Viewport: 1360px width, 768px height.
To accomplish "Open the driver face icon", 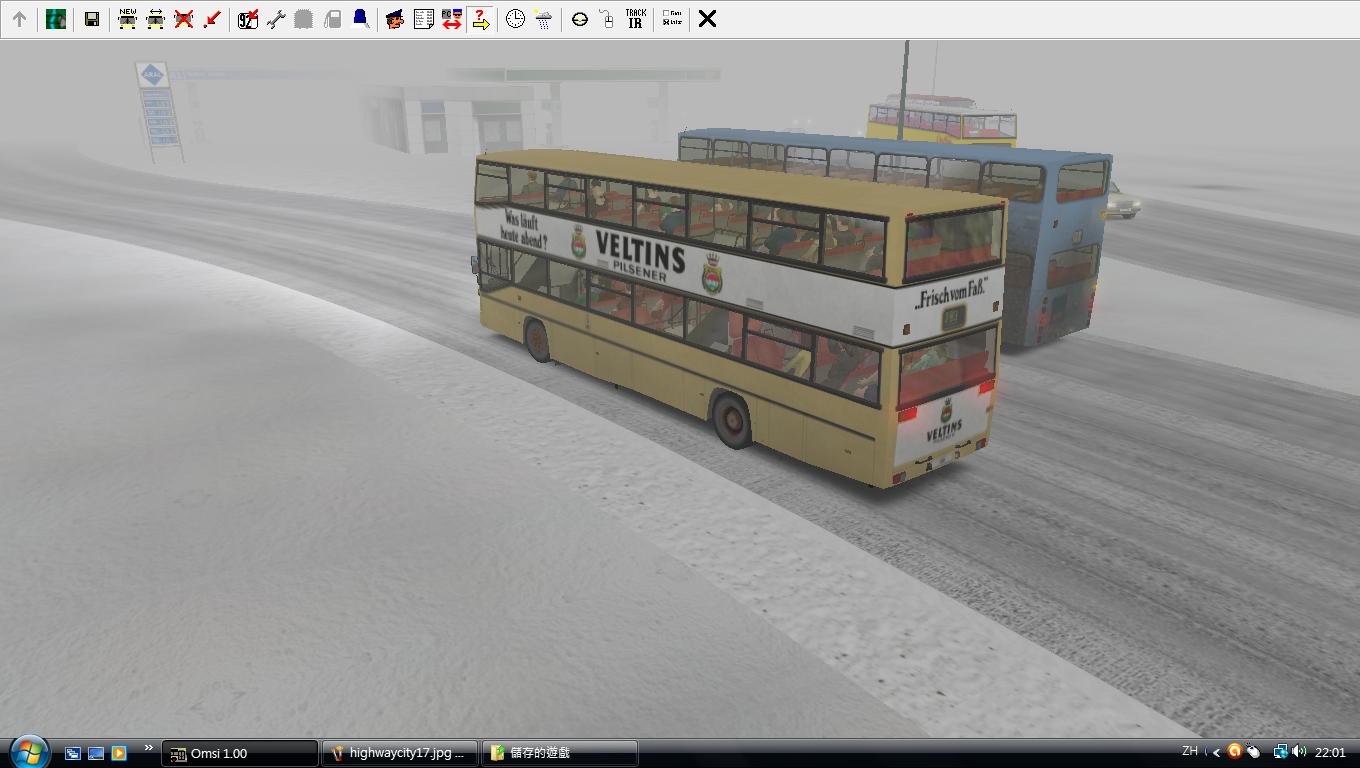I will coord(395,19).
